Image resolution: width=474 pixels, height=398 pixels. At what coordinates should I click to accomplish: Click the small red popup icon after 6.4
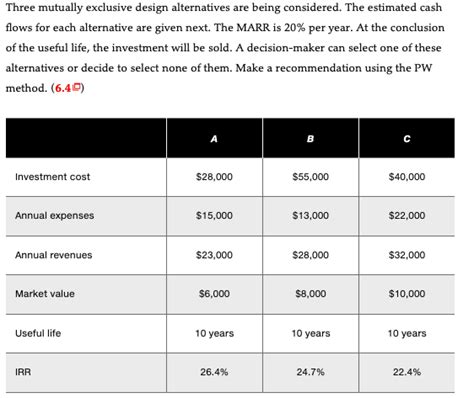coord(77,87)
